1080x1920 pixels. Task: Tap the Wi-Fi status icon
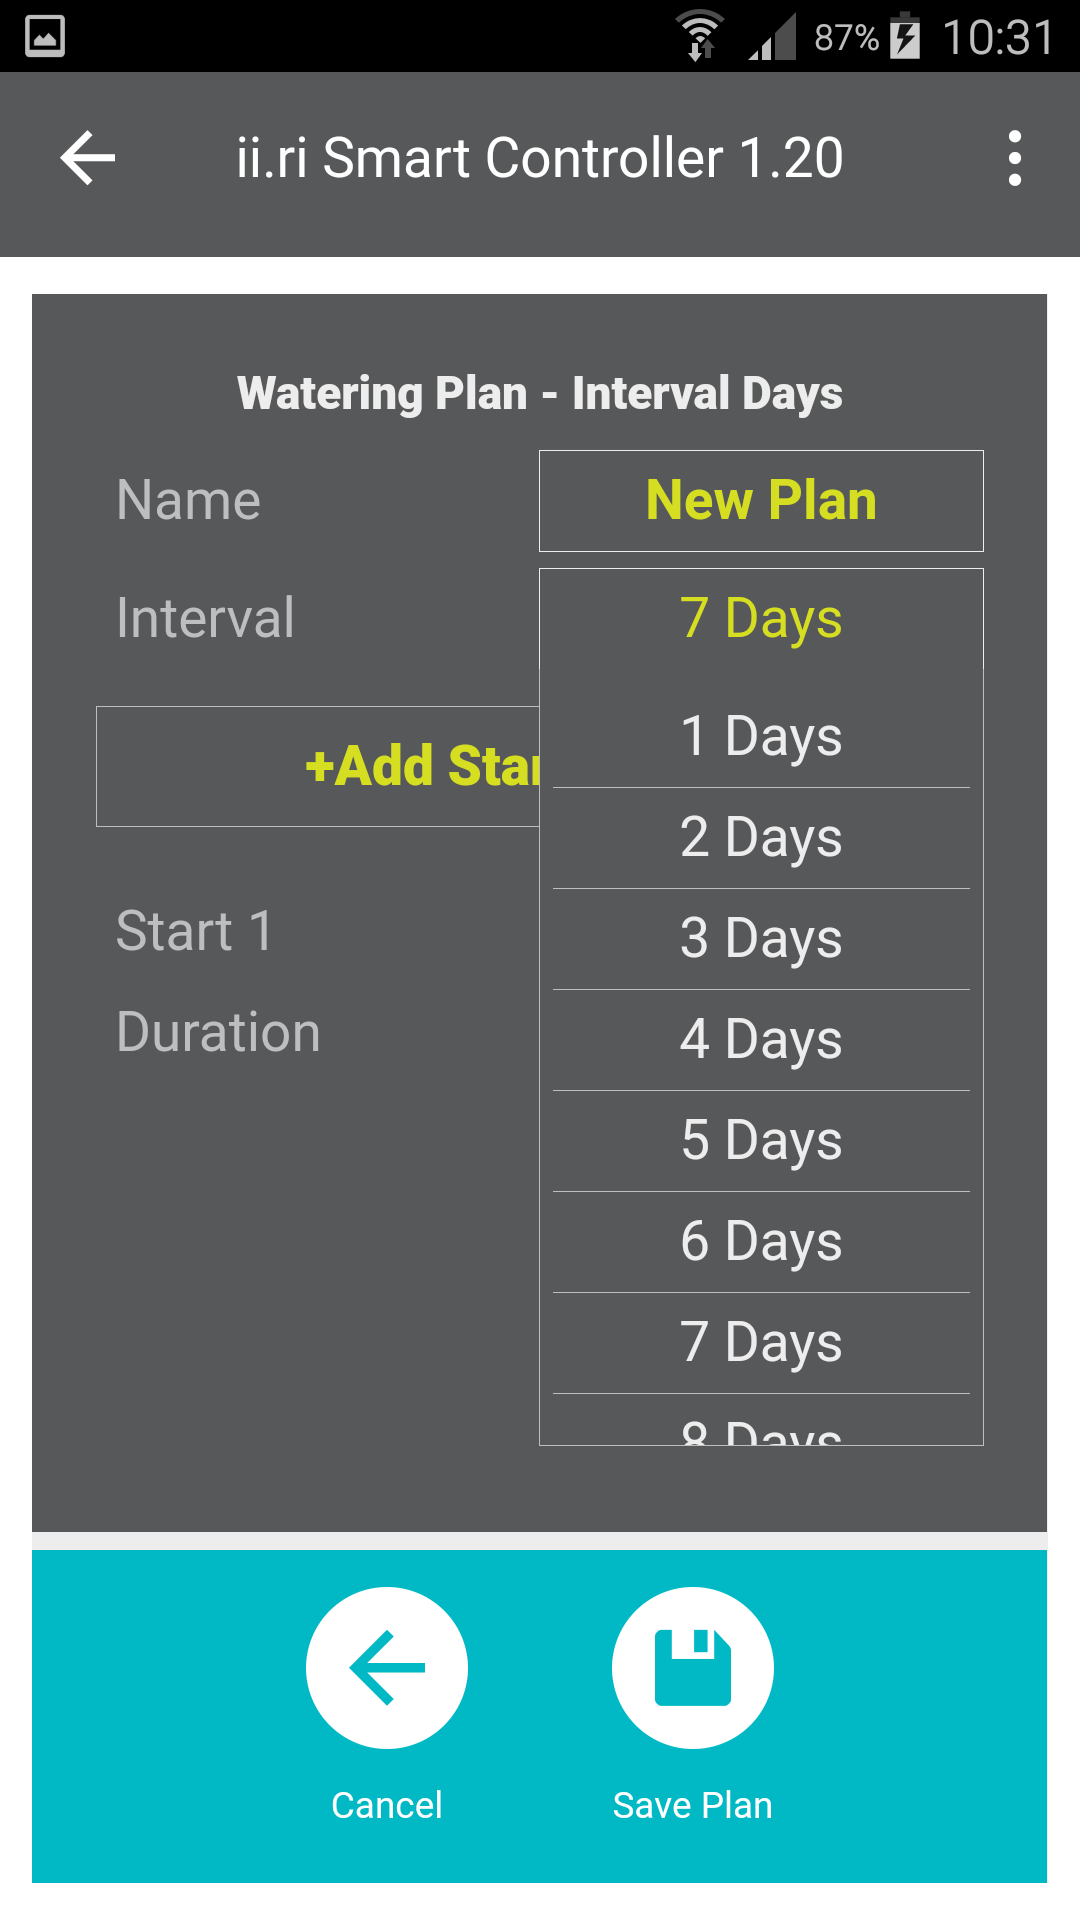click(x=700, y=36)
